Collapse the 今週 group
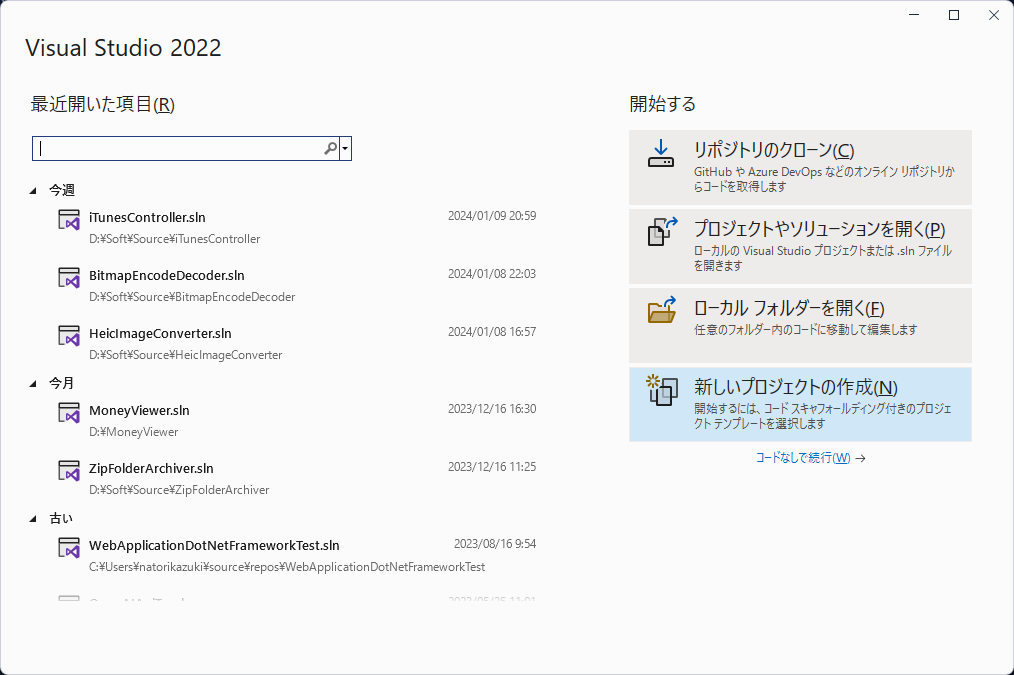1014x675 pixels. point(35,190)
